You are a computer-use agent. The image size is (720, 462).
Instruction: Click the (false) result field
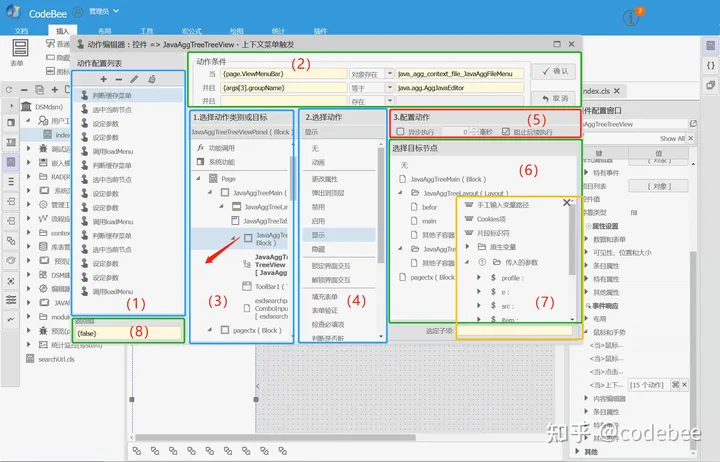pos(128,333)
